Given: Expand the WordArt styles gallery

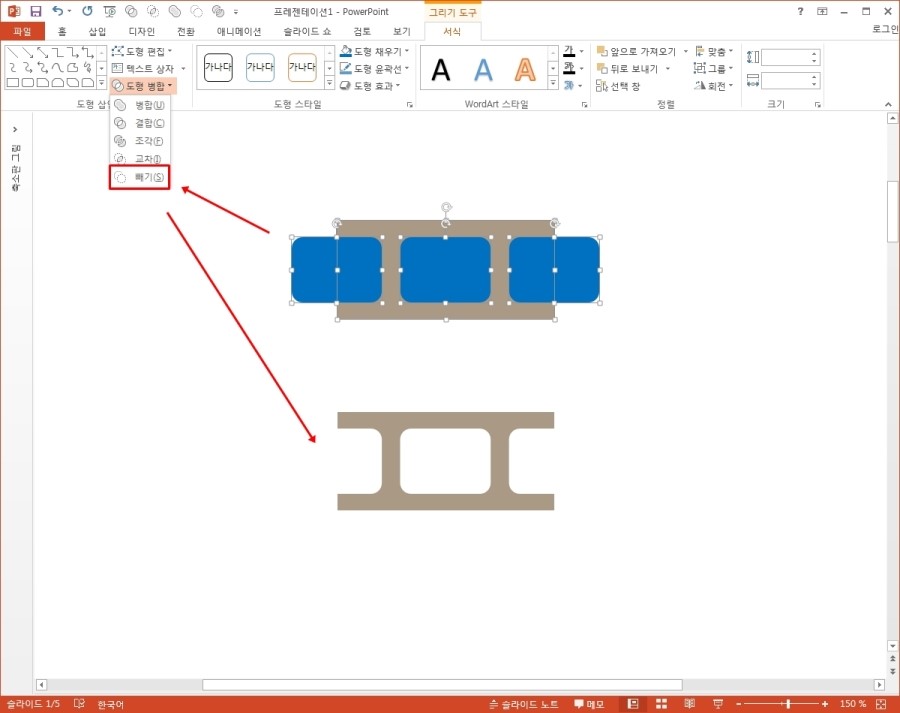Looking at the screenshot, I should (x=553, y=84).
